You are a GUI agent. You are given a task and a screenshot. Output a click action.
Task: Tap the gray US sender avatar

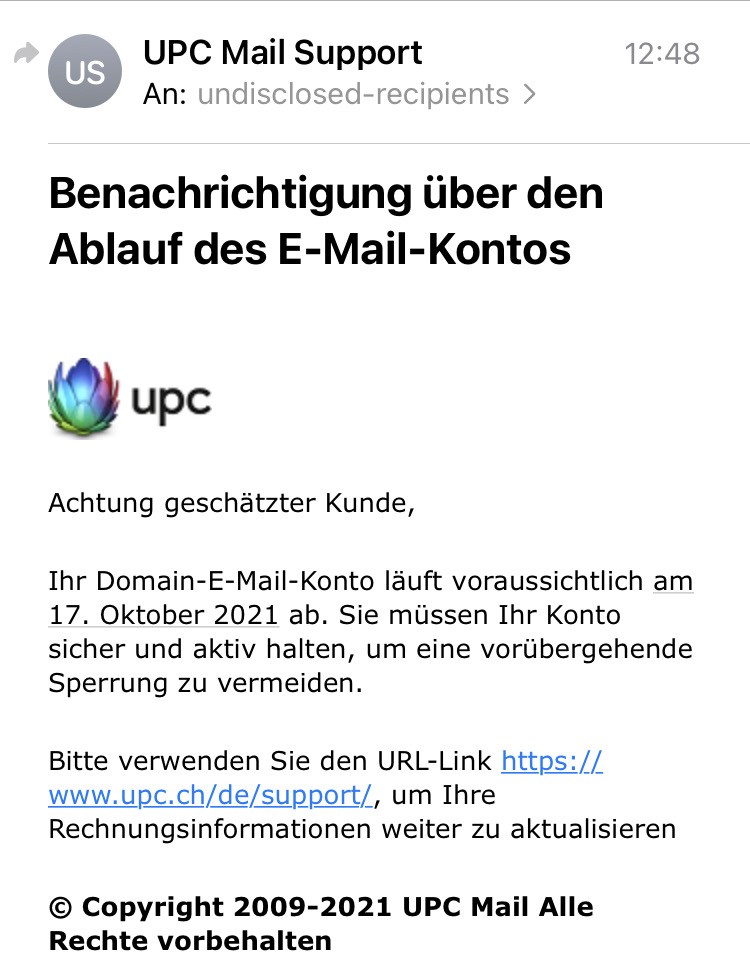pyautogui.click(x=85, y=71)
